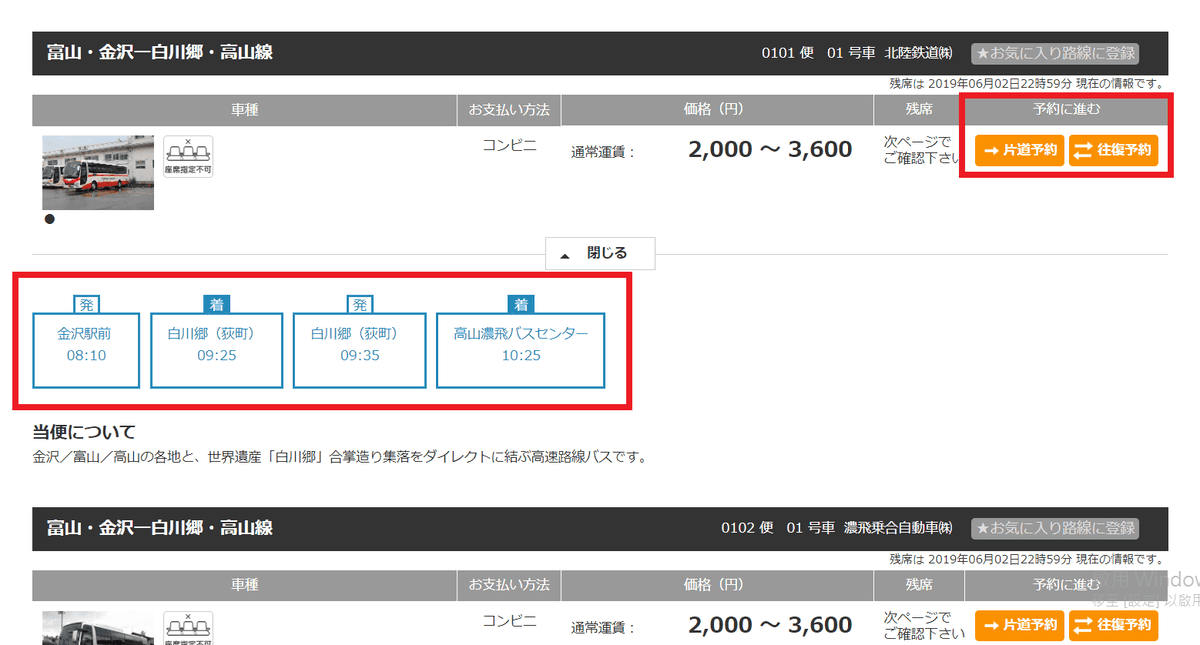The height and width of the screenshot is (645, 1200).
Task: Register route 0101 with お気に入り路線に登録
Action: click(1054, 53)
